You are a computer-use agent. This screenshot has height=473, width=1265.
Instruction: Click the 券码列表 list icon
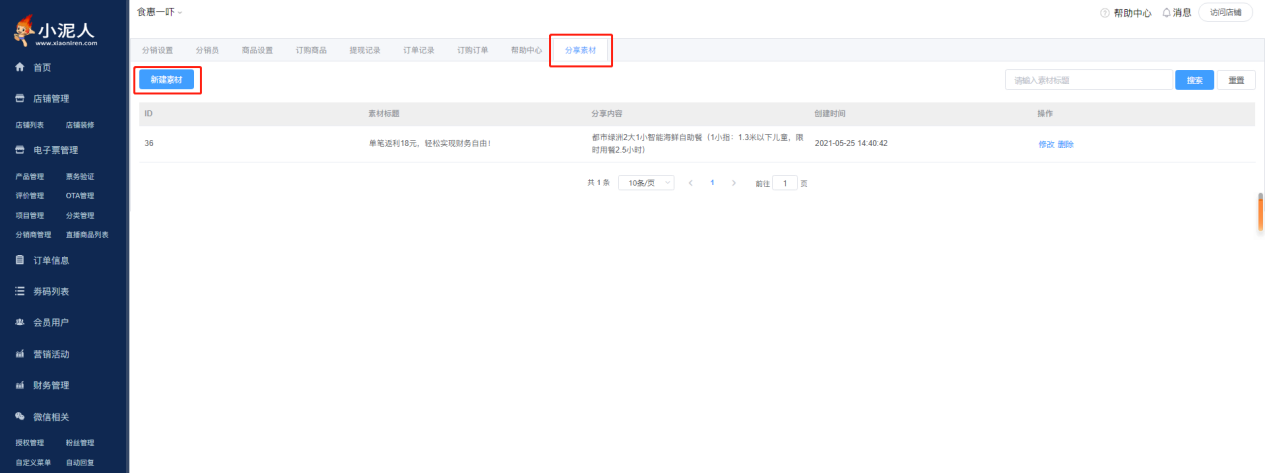pyautogui.click(x=19, y=291)
